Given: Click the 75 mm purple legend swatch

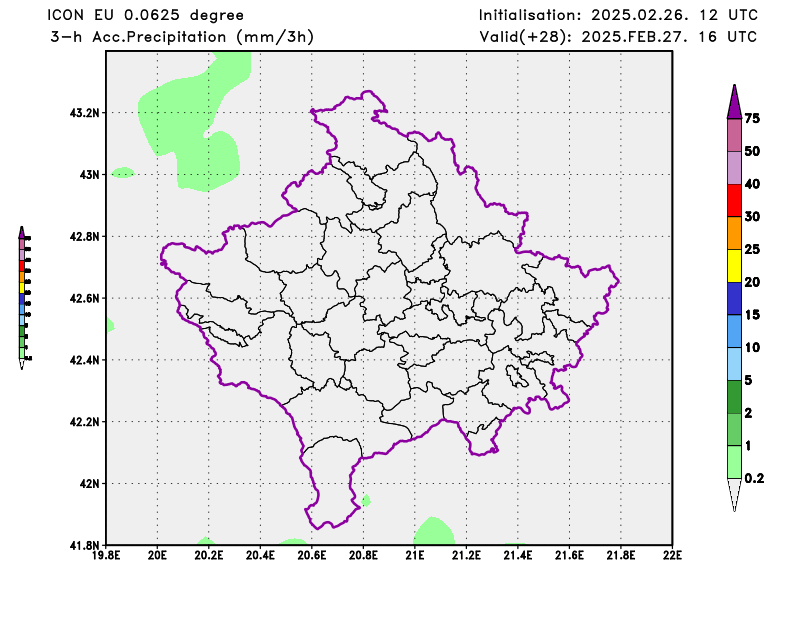Looking at the screenshot, I should tap(734, 103).
